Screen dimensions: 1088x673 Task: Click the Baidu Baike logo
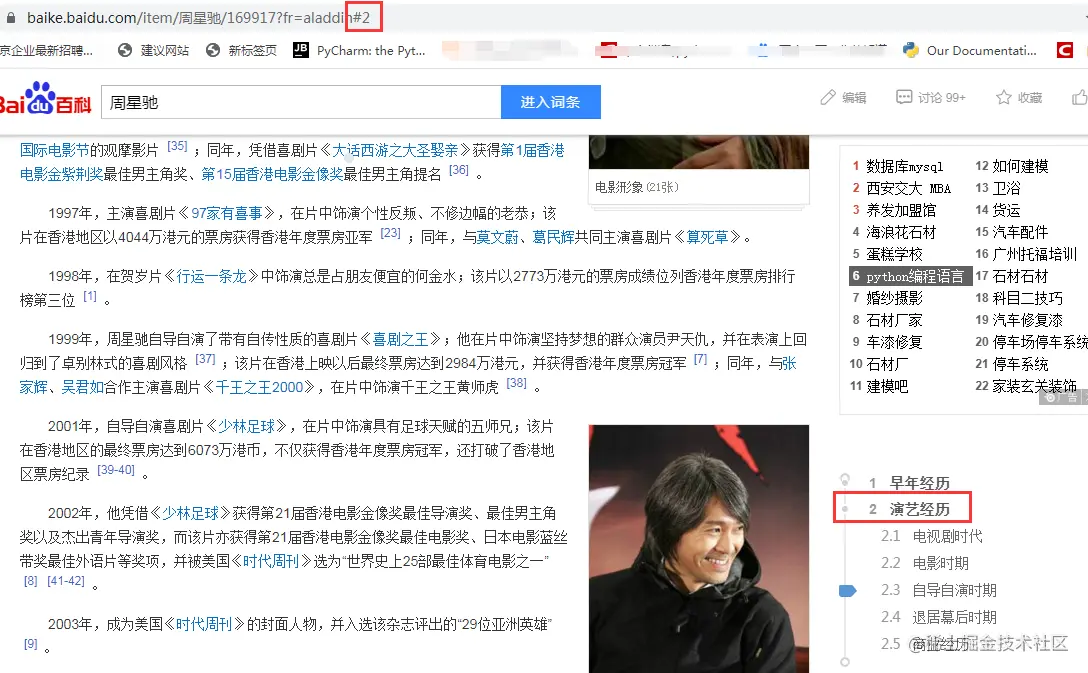(x=45, y=99)
